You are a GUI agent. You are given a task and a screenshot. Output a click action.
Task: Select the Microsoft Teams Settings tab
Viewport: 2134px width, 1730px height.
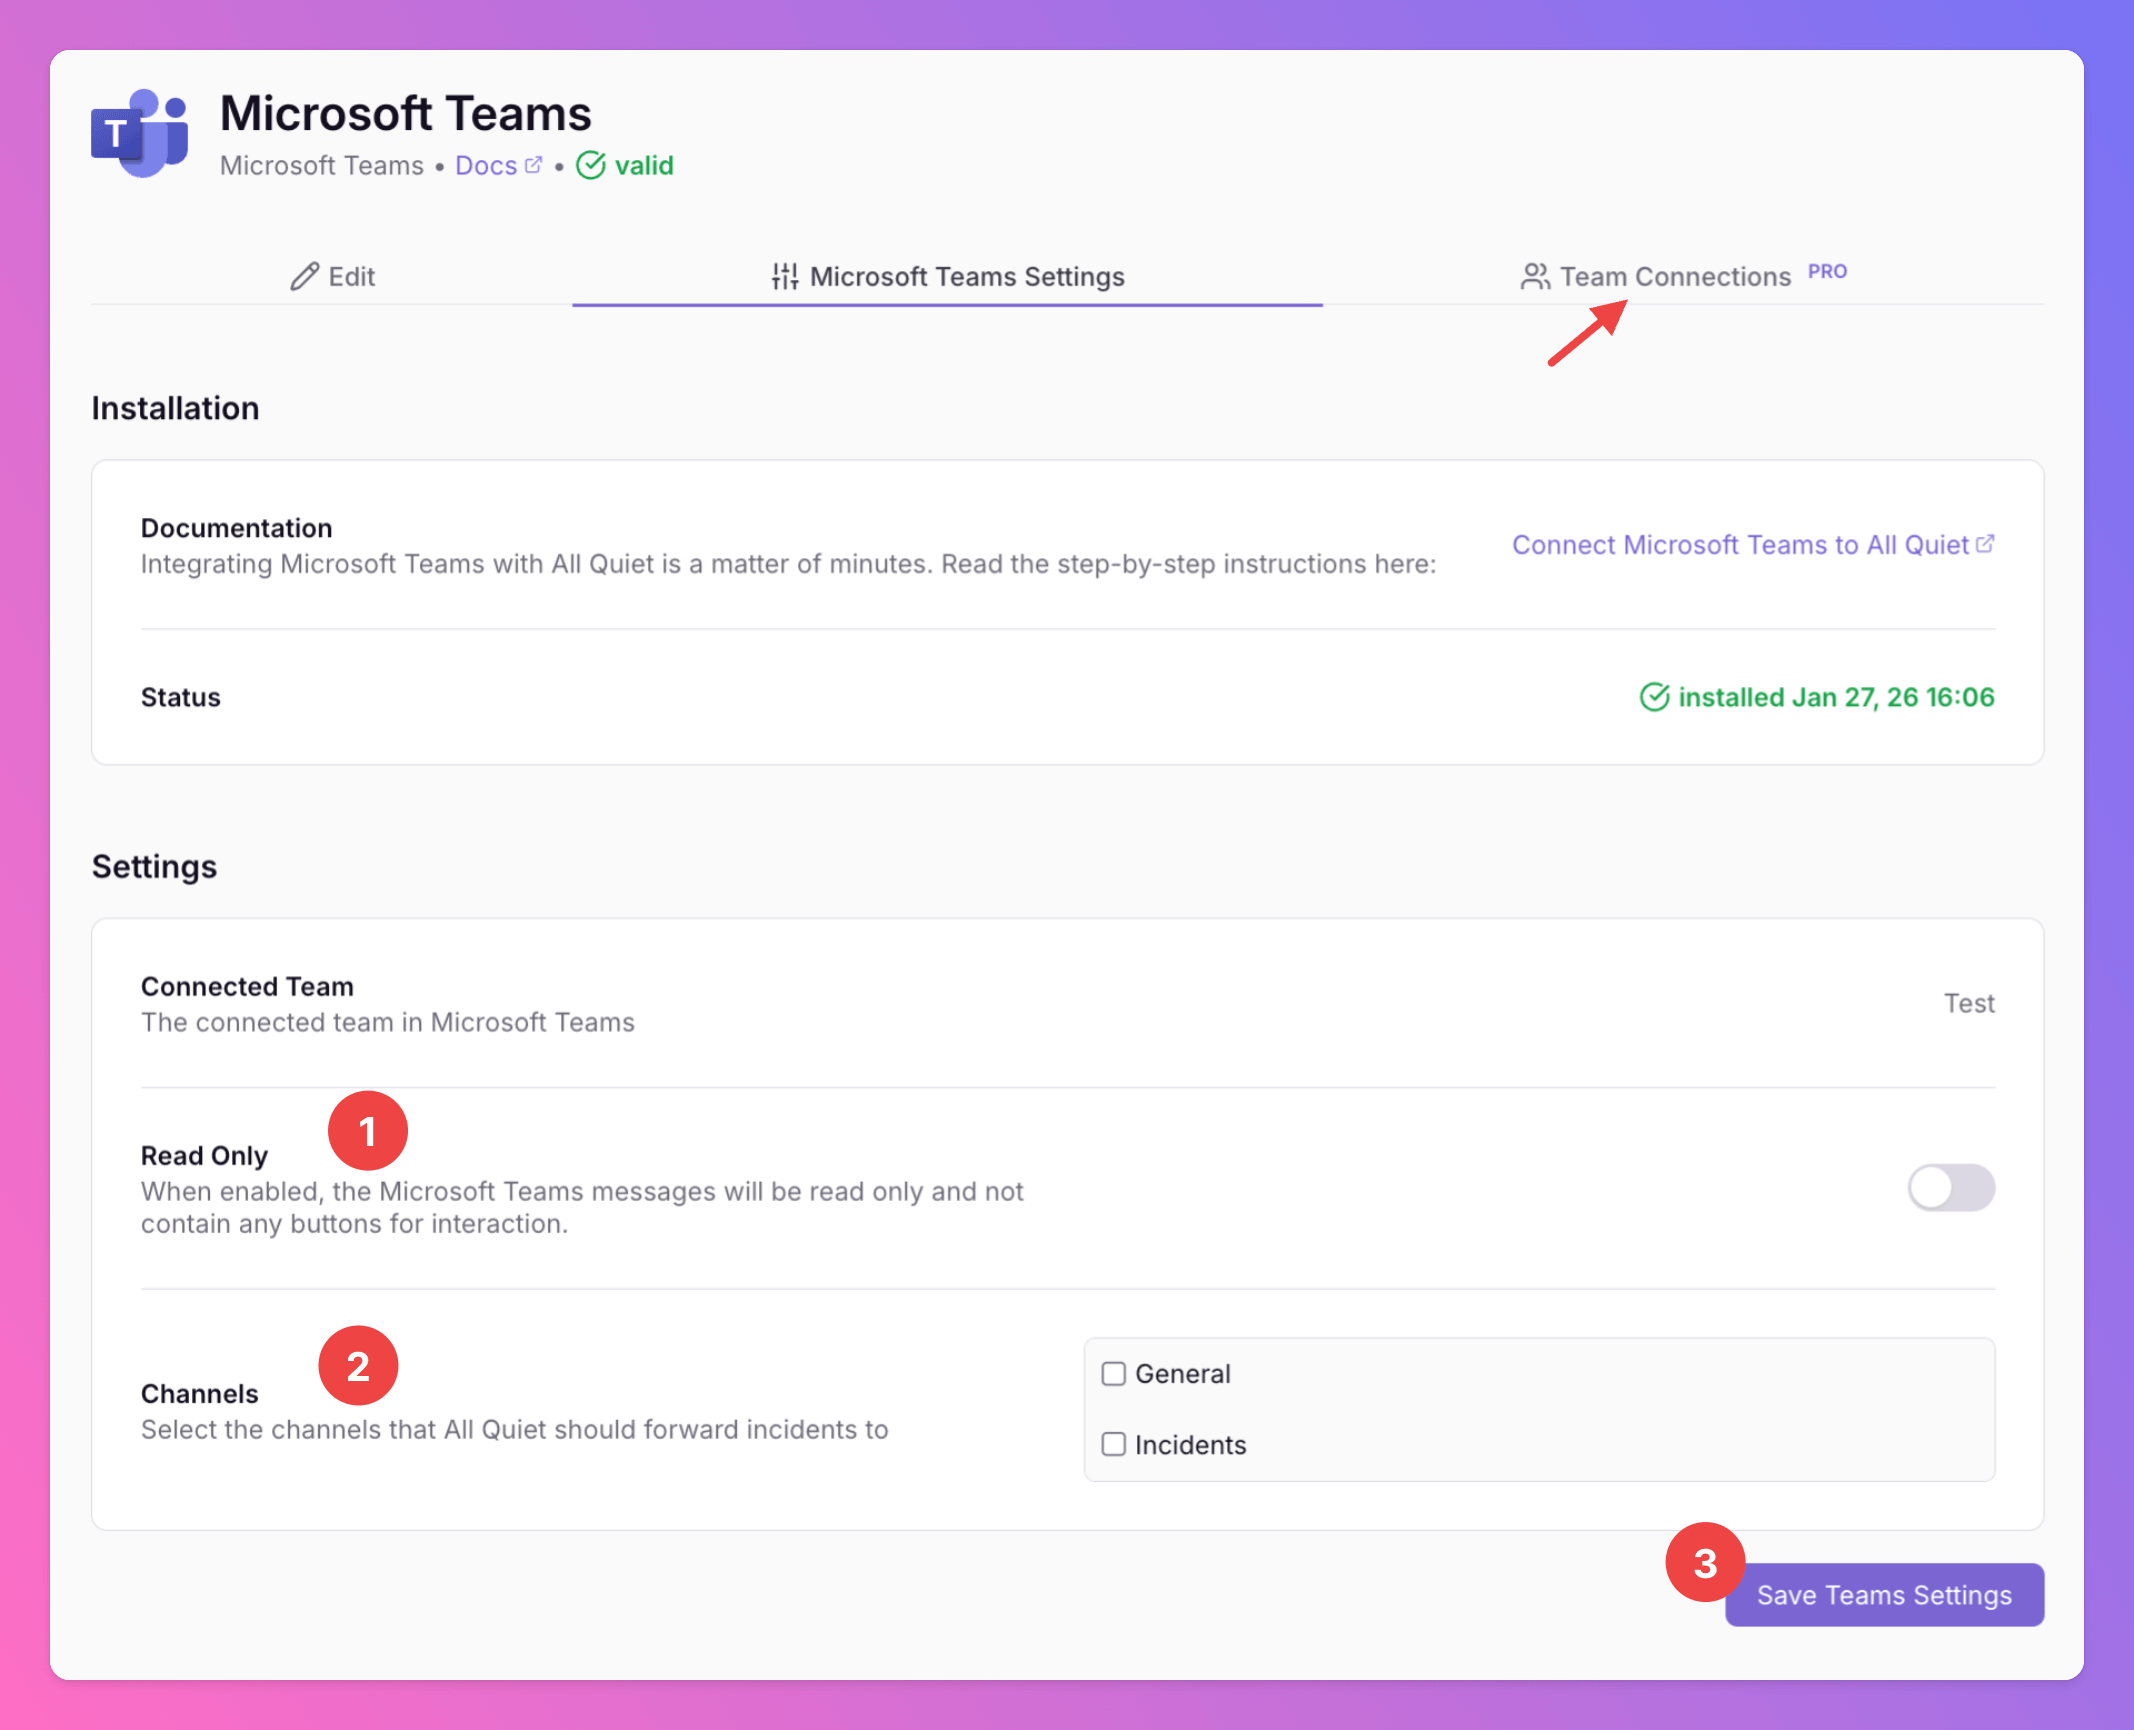(966, 276)
